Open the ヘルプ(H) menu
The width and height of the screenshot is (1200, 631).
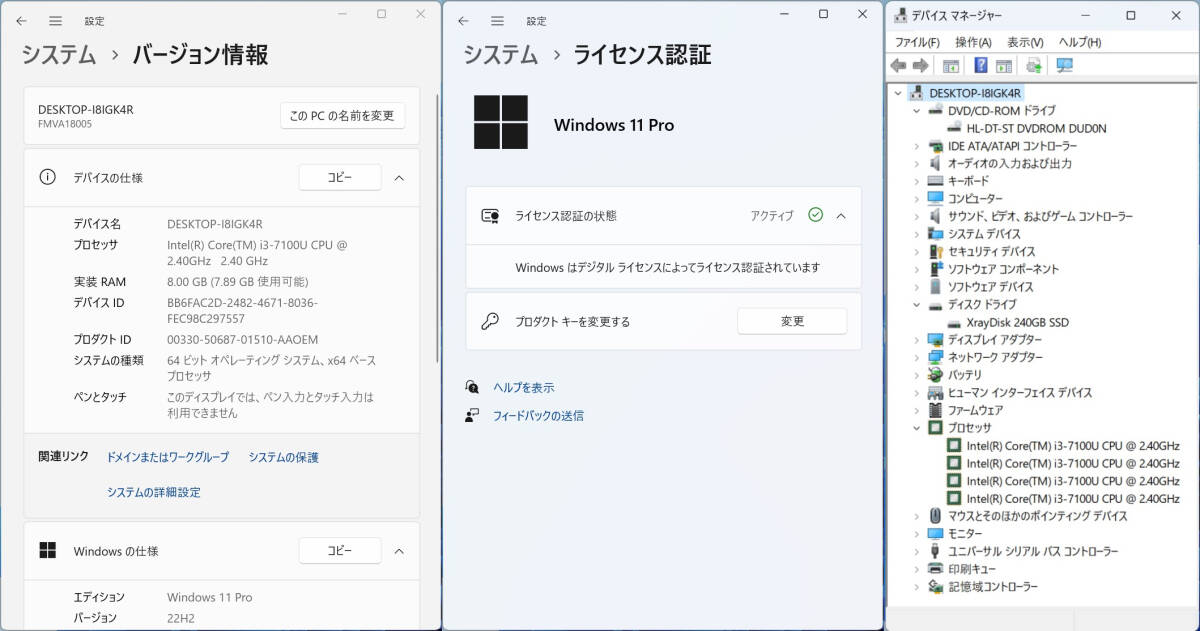[1080, 42]
